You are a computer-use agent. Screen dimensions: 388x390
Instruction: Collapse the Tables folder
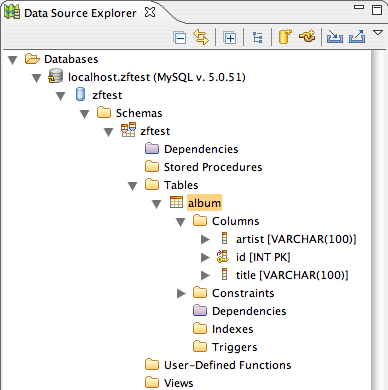133,186
